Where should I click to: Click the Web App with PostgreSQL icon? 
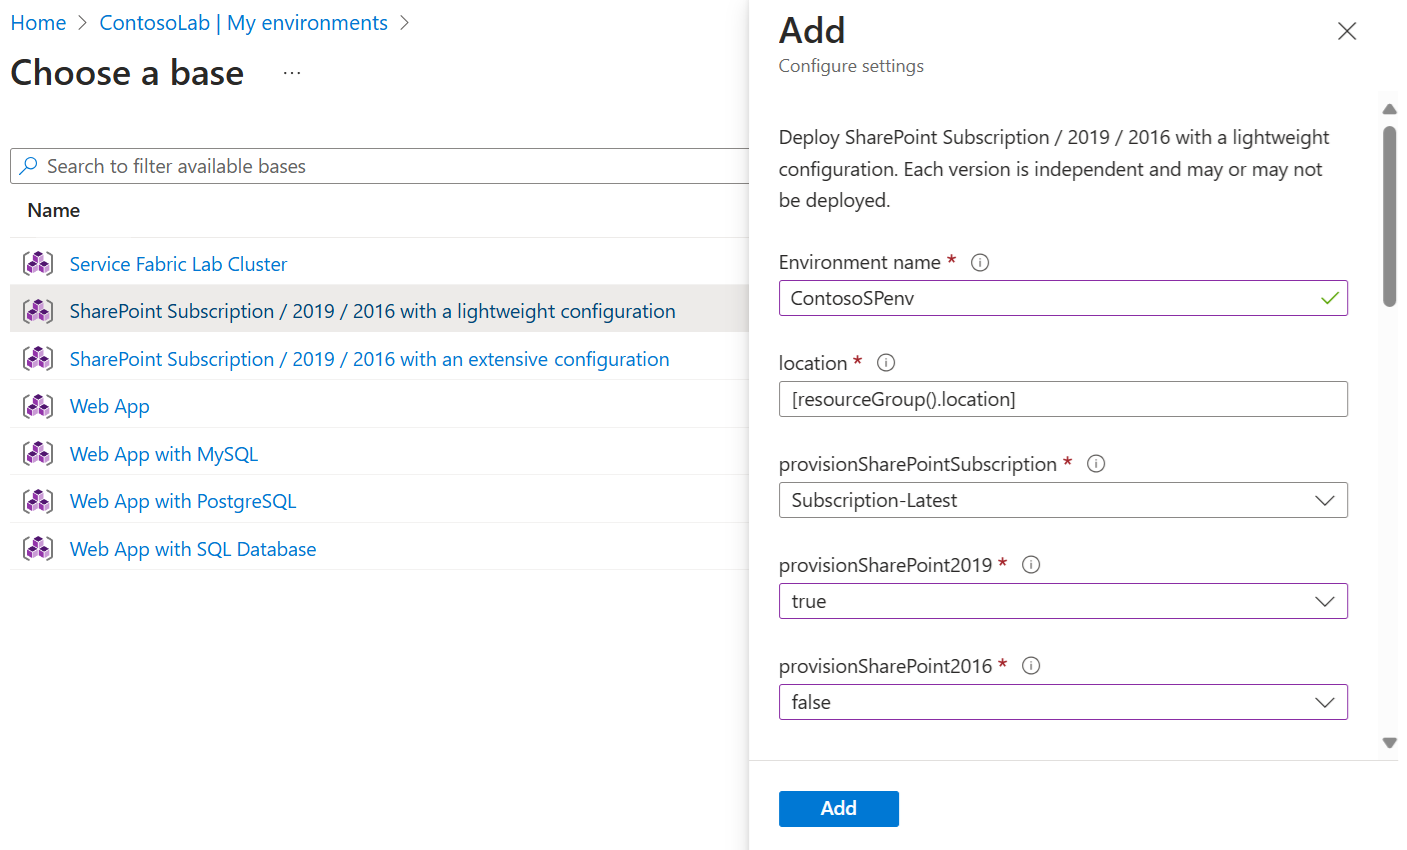[x=38, y=501]
